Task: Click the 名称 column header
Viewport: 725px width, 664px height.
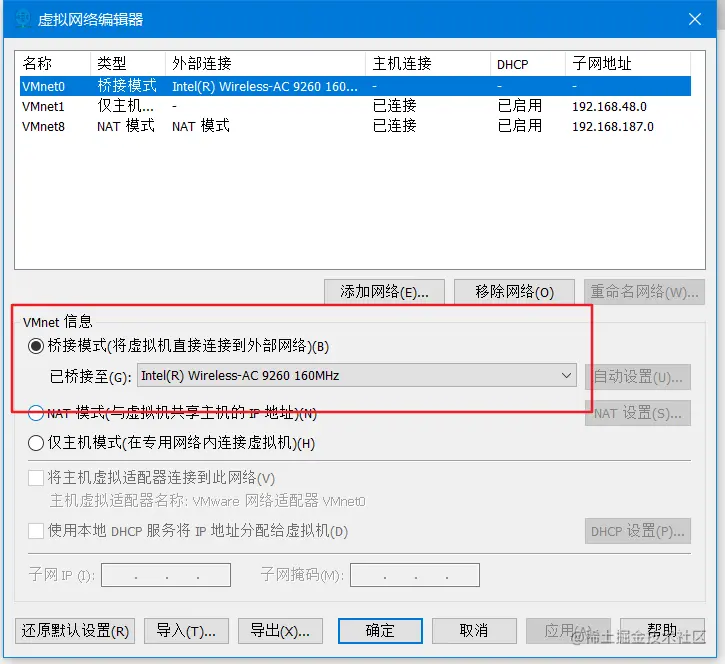Action: click(53, 63)
